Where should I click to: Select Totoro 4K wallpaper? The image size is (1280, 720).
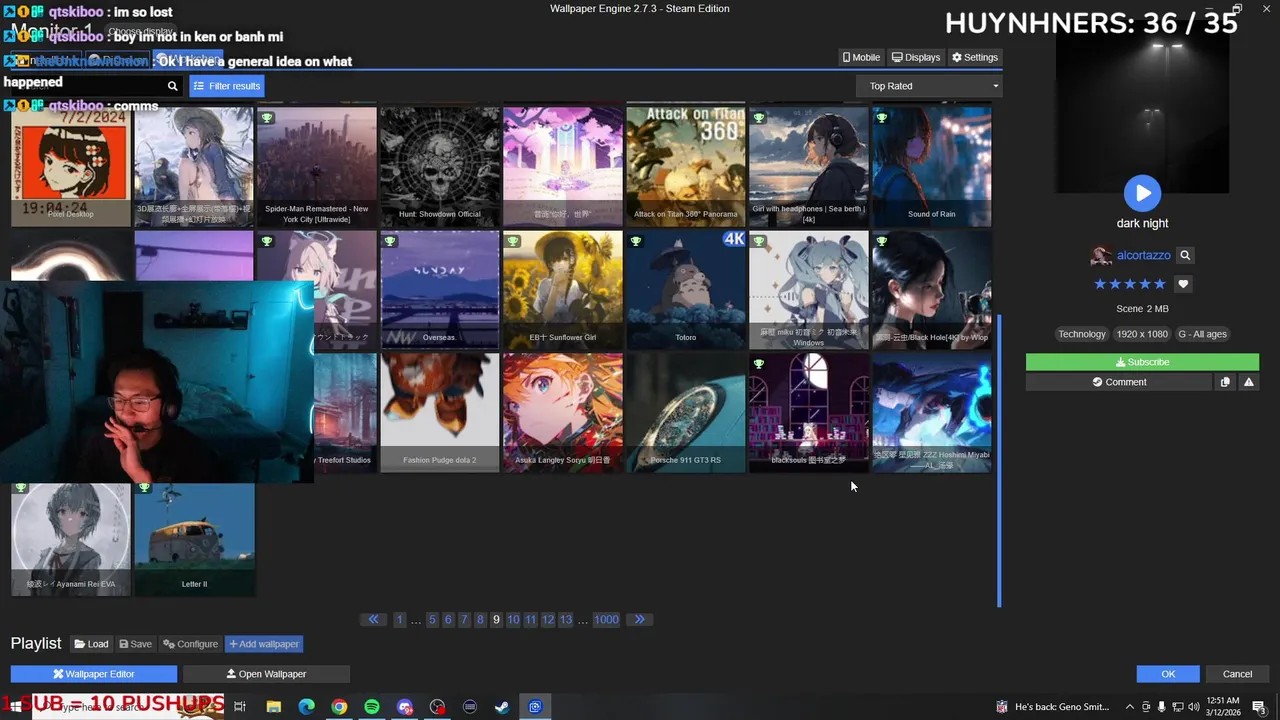(686, 290)
